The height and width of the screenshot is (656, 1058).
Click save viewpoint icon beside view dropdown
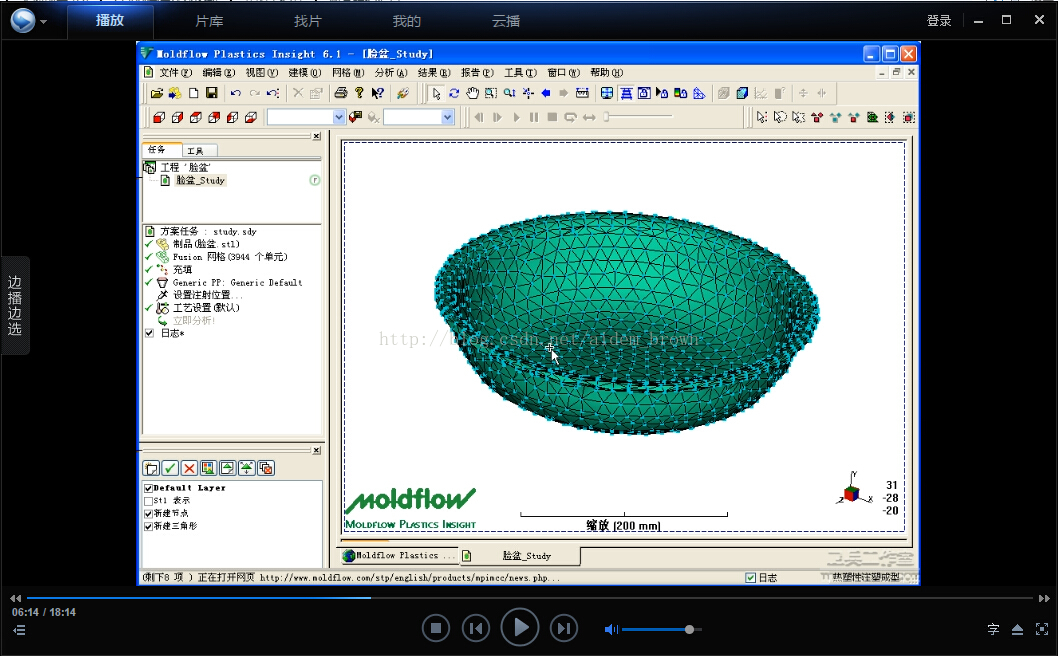[356, 117]
